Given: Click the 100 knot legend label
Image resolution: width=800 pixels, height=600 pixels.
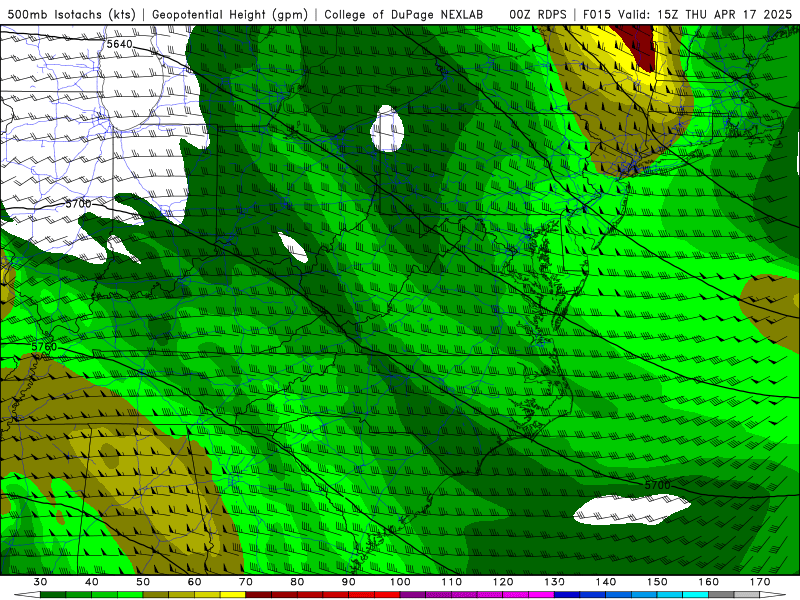Looking at the screenshot, I should (x=400, y=582).
